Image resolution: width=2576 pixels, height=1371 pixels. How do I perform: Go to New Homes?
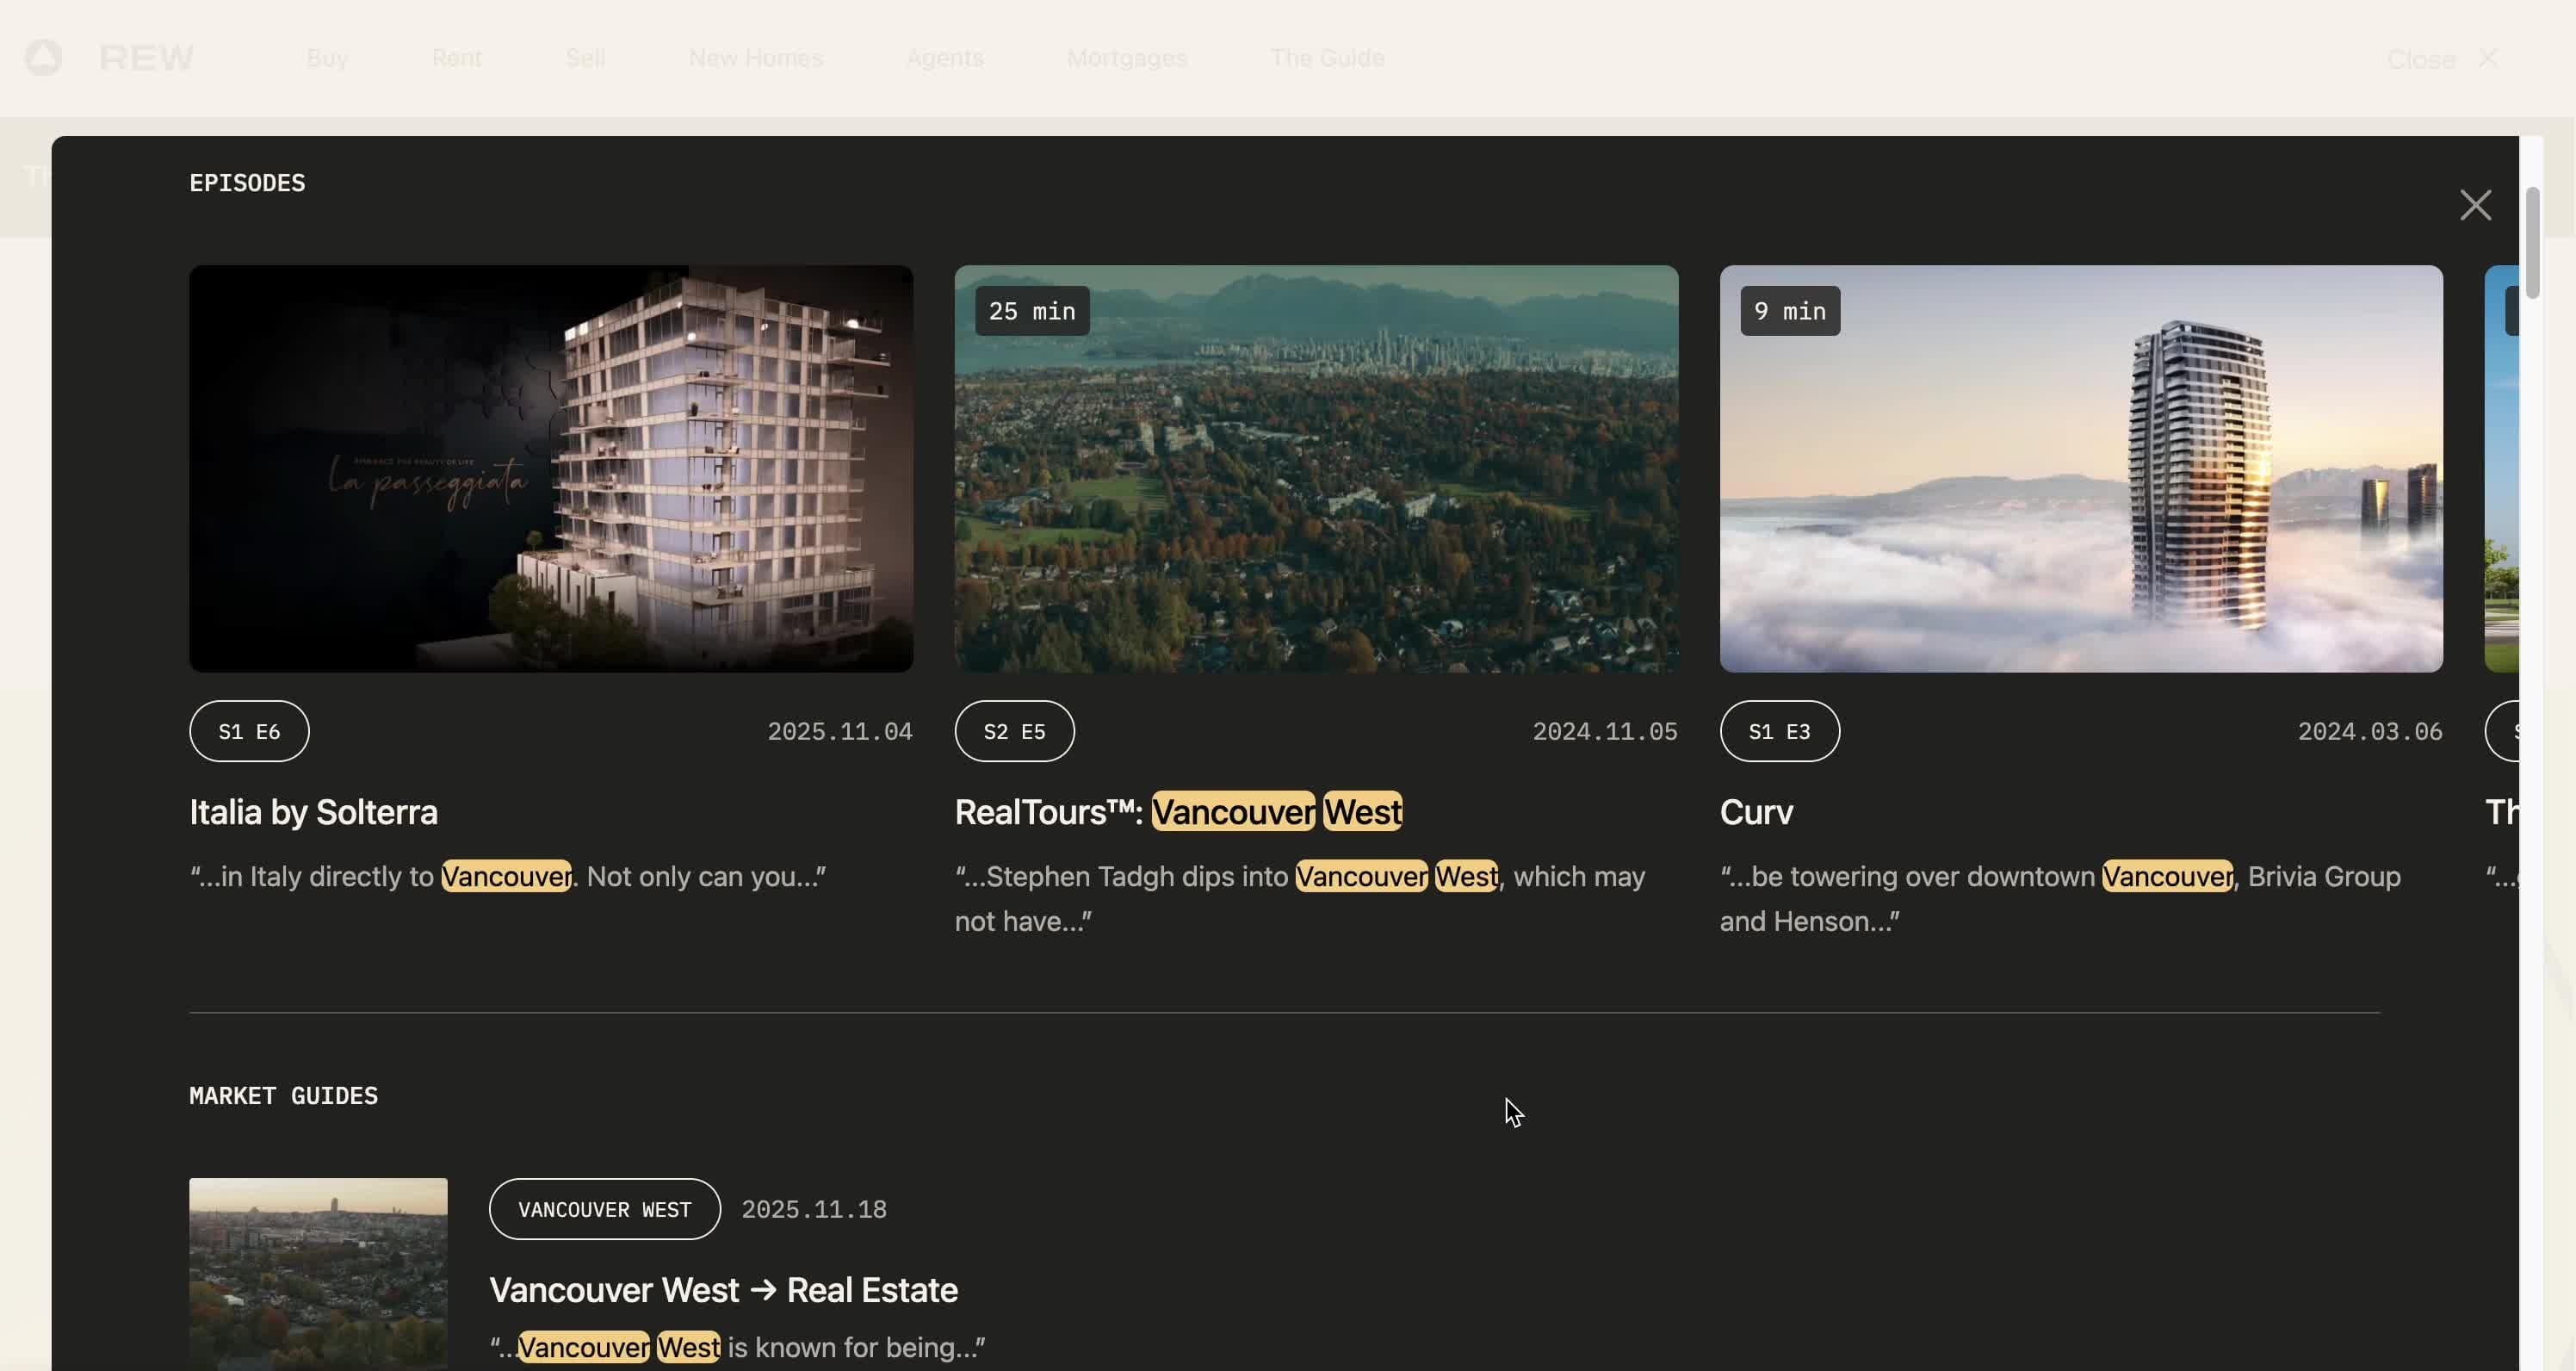(755, 58)
